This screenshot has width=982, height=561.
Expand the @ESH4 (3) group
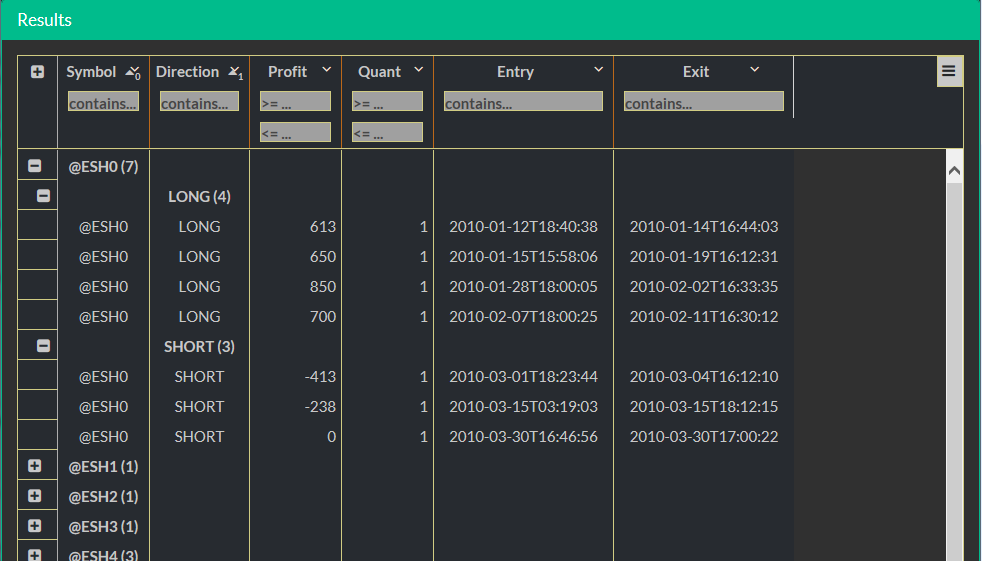pos(34,555)
